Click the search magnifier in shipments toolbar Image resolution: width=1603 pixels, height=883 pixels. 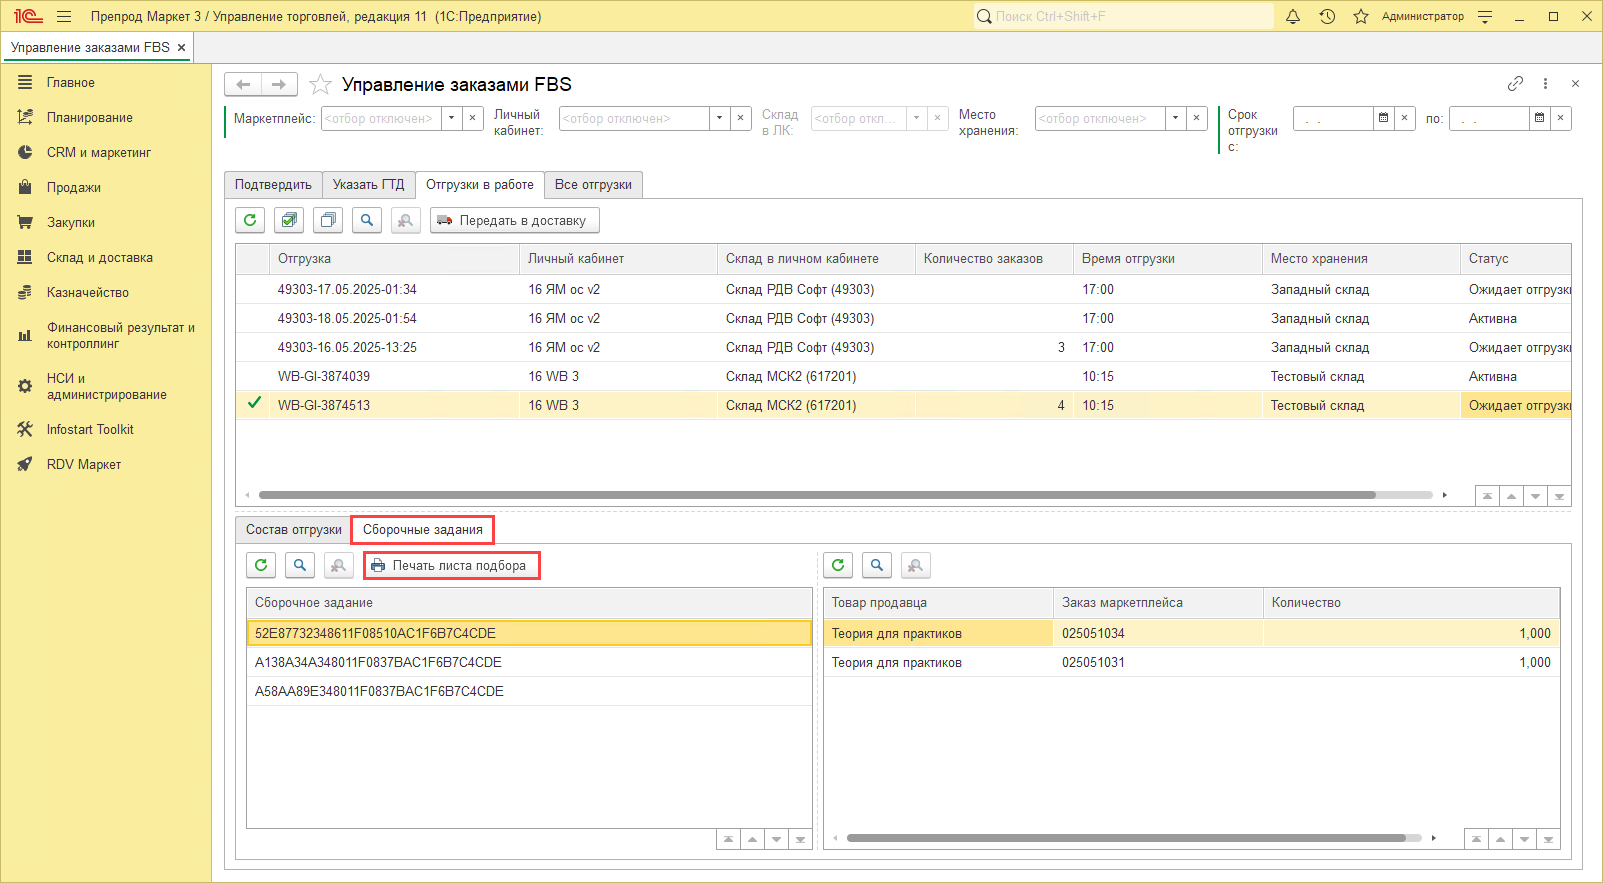(367, 220)
